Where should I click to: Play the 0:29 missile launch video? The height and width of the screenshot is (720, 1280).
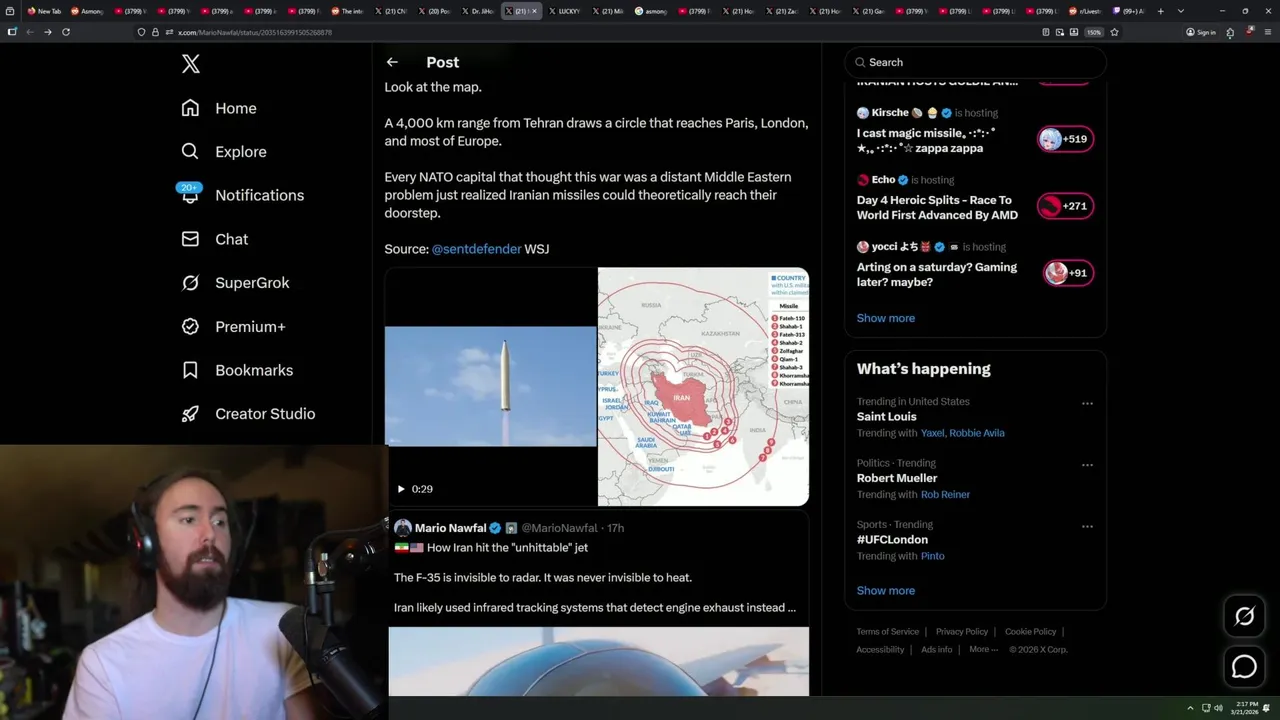[x=401, y=489]
